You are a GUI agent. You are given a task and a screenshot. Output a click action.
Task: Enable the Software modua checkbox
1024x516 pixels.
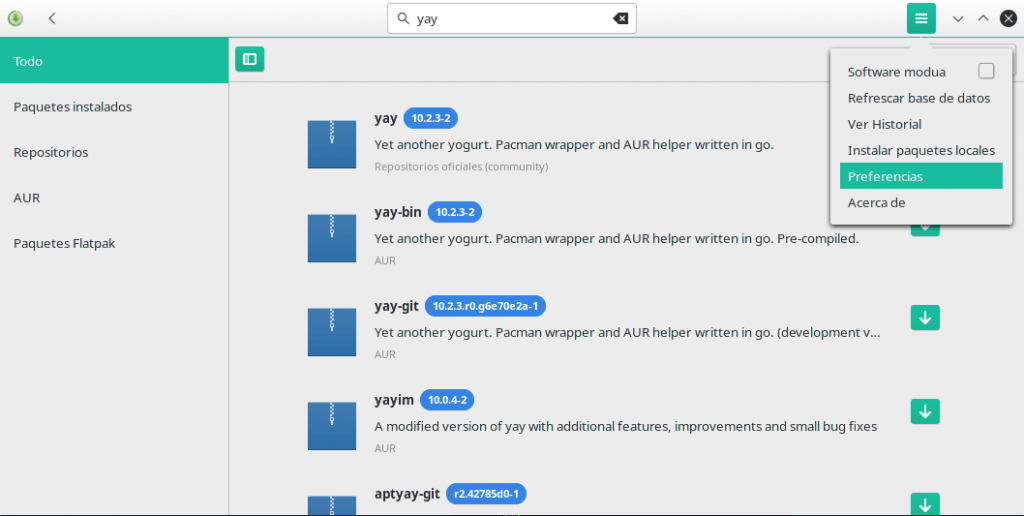pyautogui.click(x=986, y=71)
